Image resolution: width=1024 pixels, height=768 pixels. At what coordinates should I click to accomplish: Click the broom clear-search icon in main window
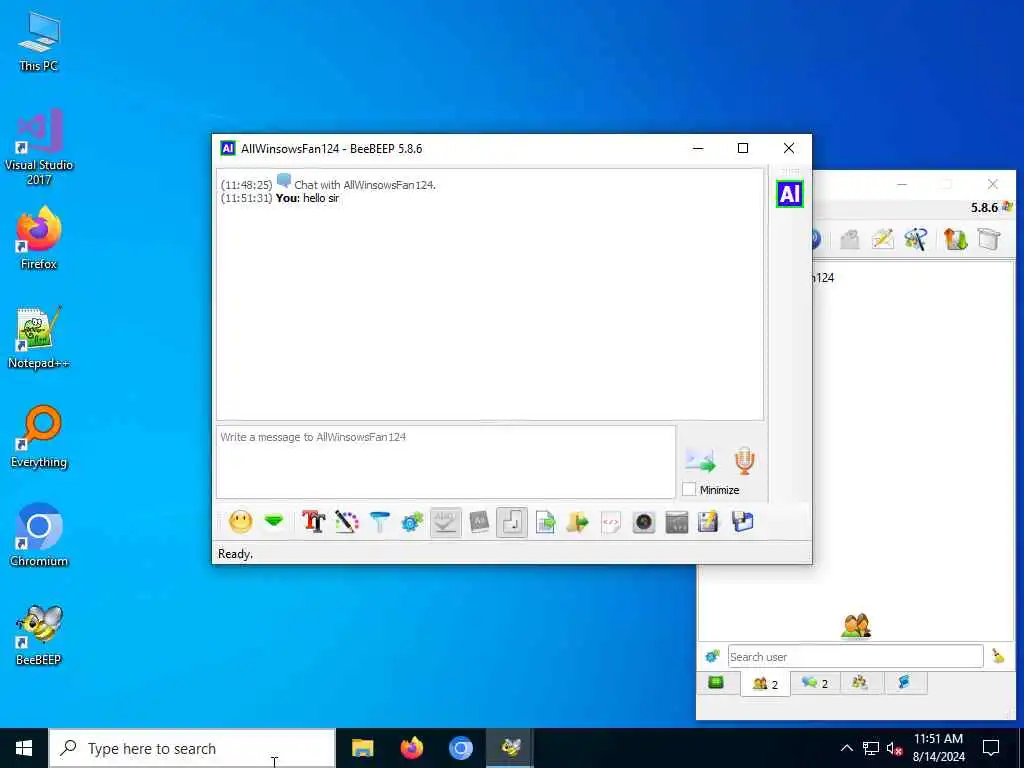[x=999, y=656]
